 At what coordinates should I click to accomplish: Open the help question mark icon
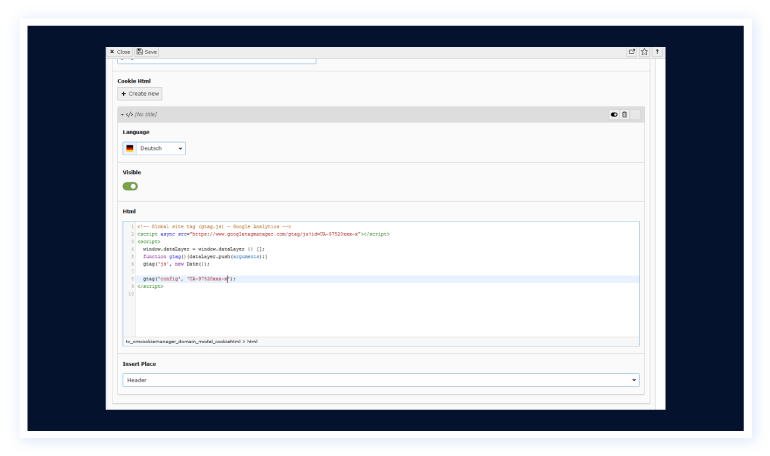(x=658, y=52)
